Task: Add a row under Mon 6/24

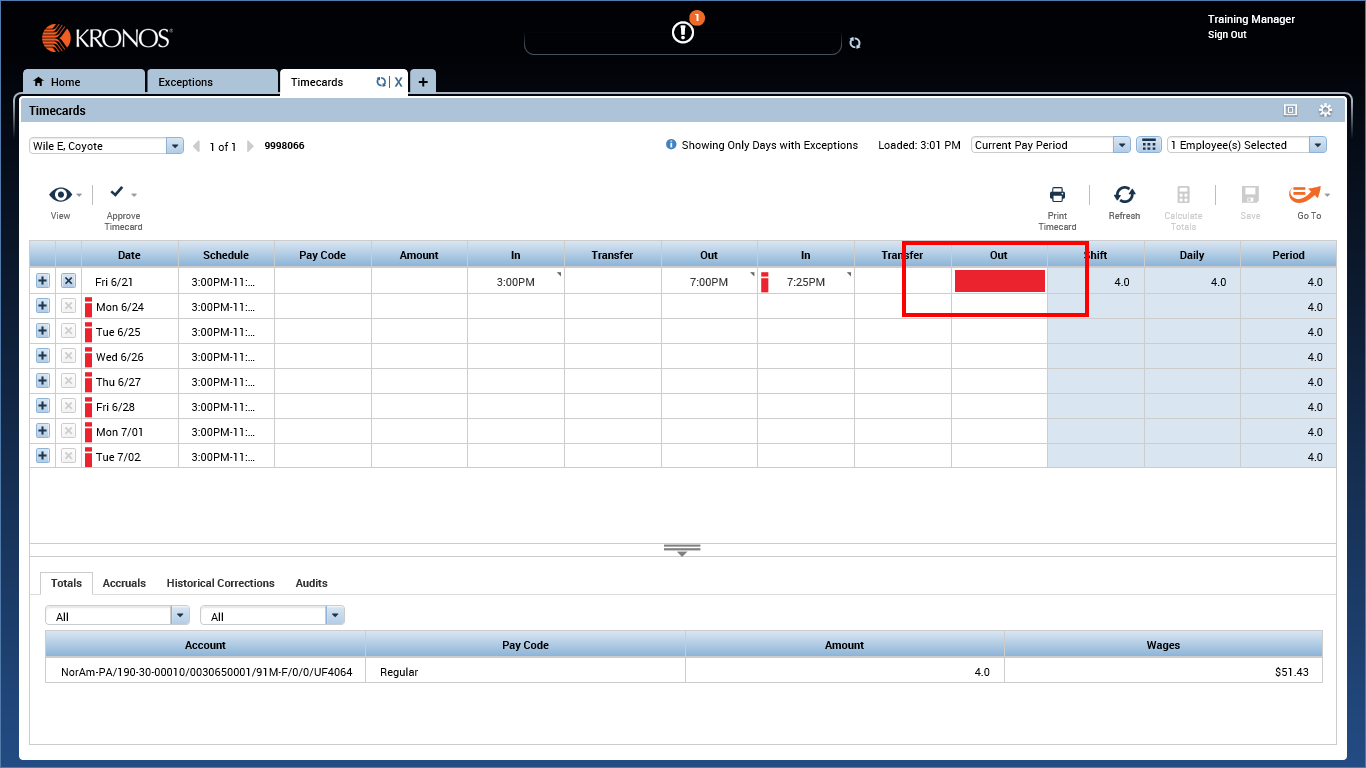Action: click(x=41, y=306)
